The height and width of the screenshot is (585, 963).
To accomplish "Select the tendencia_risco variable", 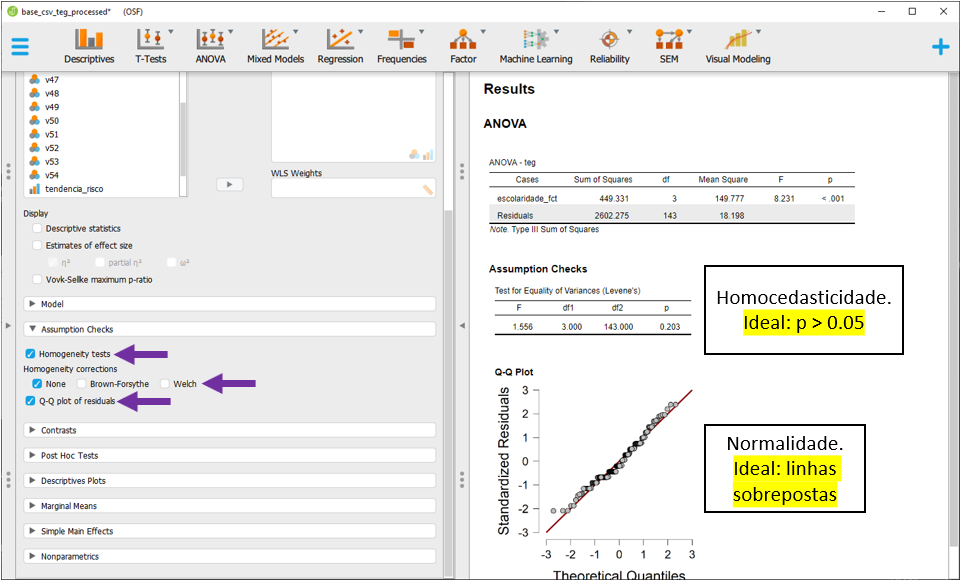I will 73,188.
